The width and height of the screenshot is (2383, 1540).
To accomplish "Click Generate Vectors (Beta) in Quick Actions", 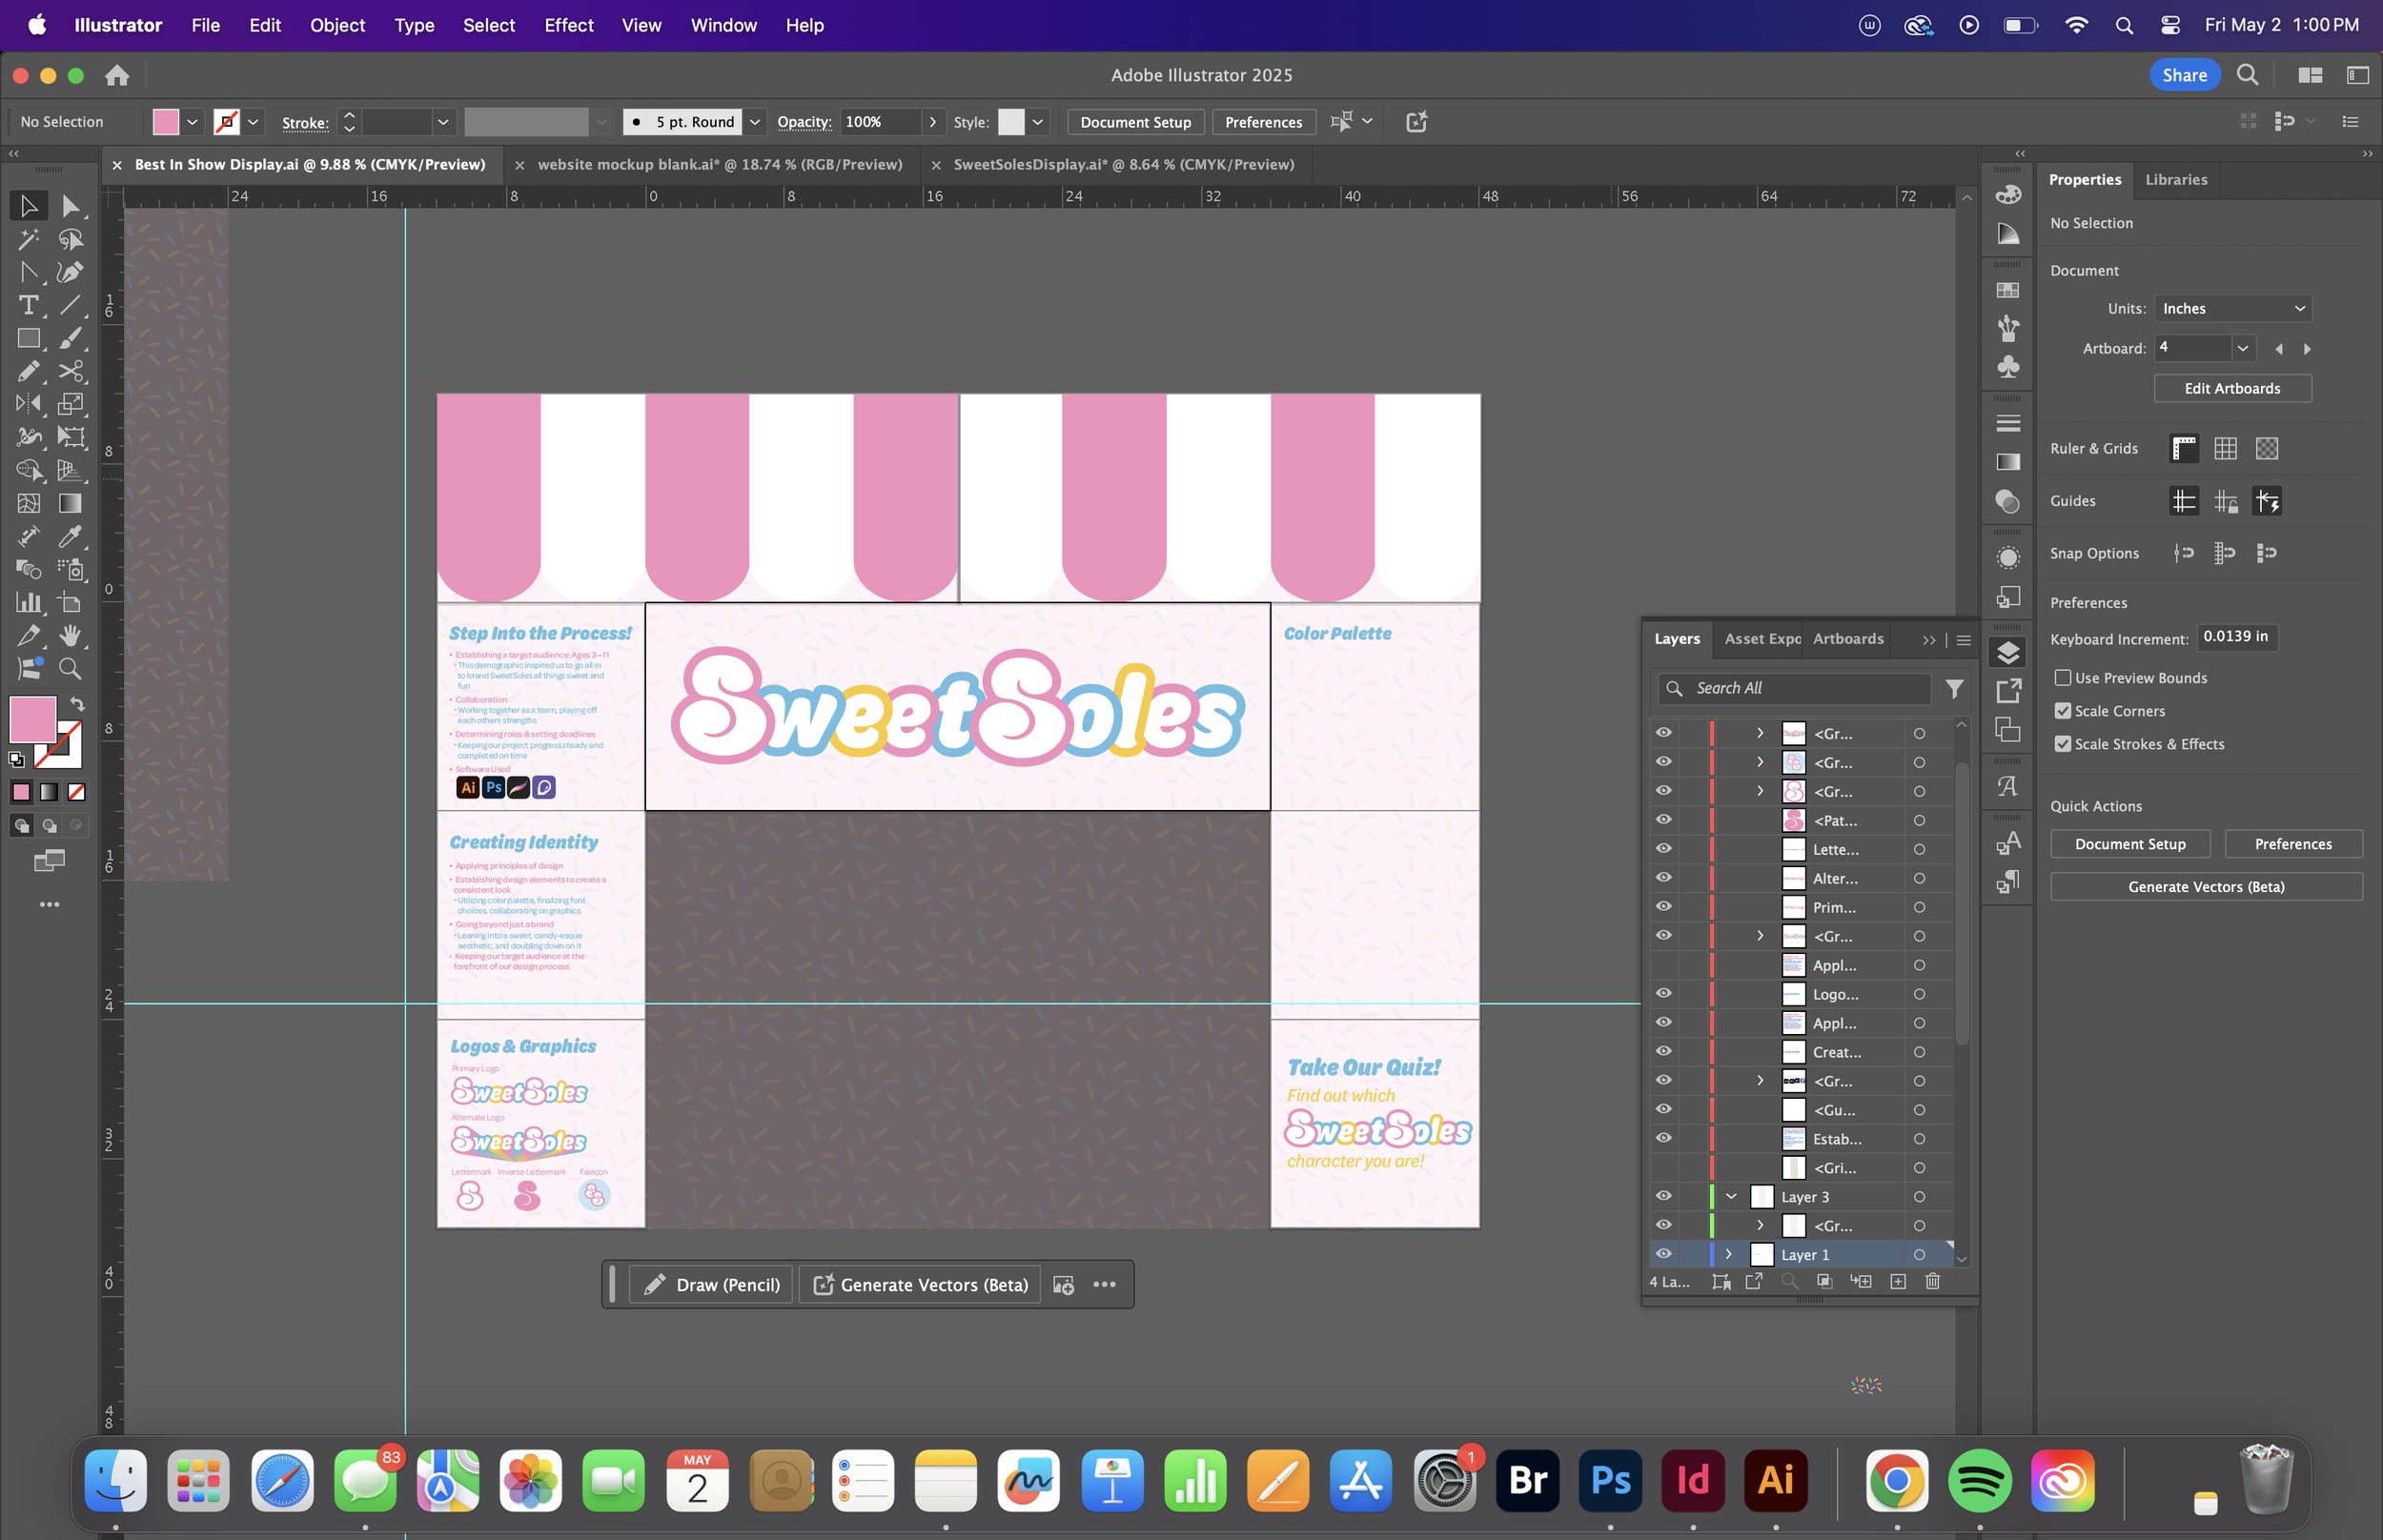I will pos(2205,887).
